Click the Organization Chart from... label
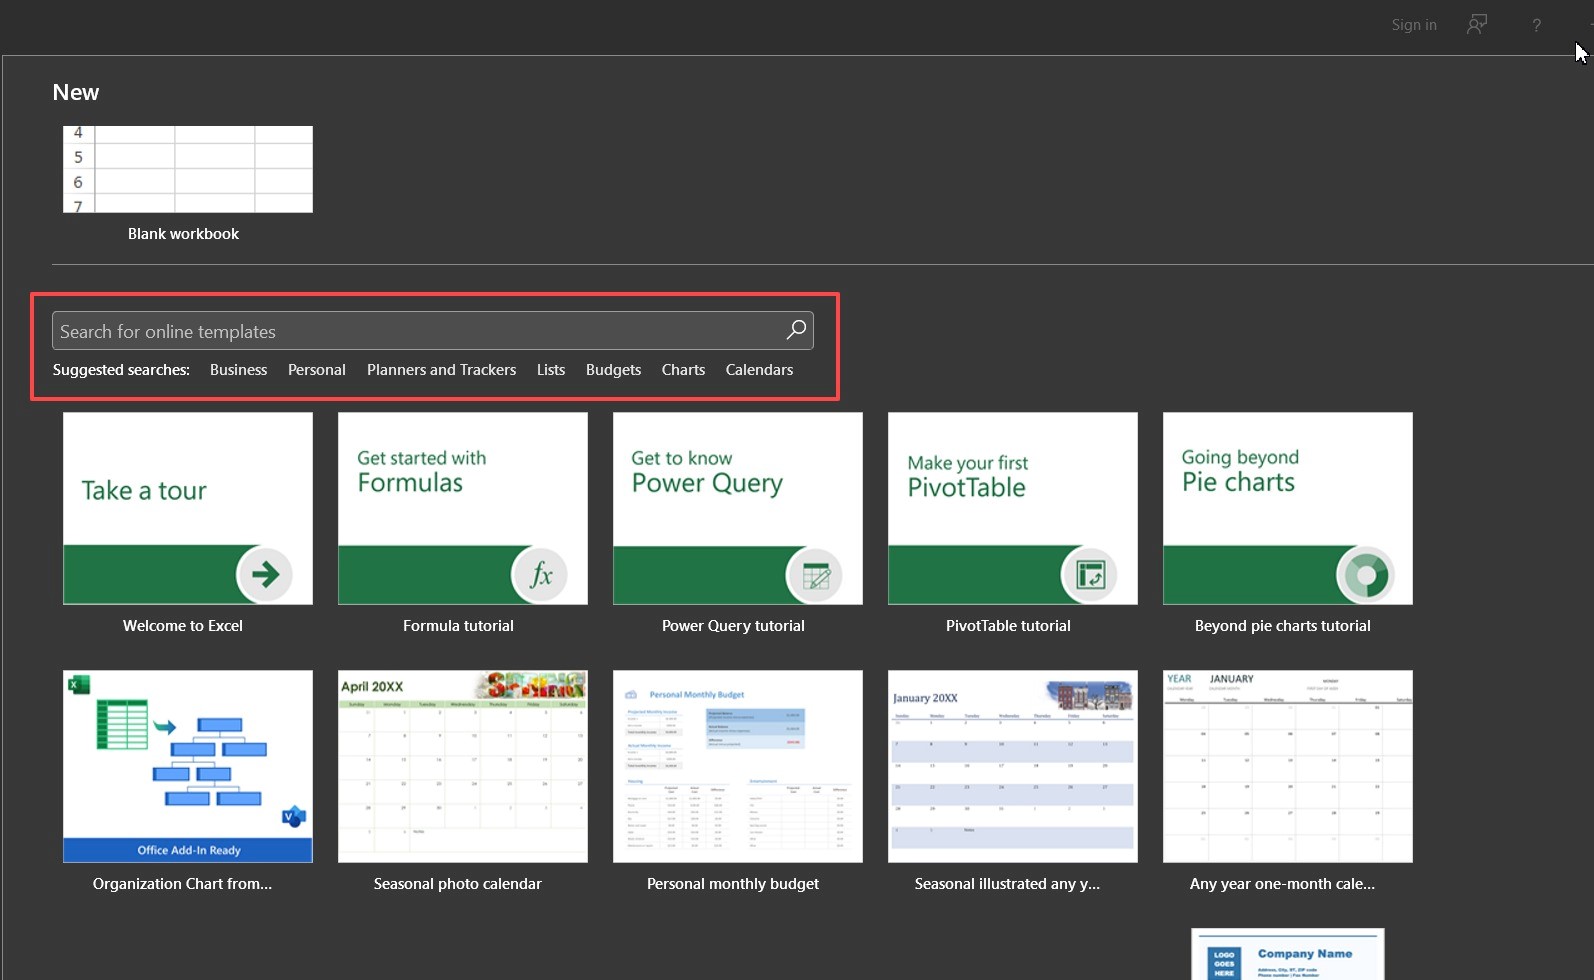 click(x=182, y=884)
